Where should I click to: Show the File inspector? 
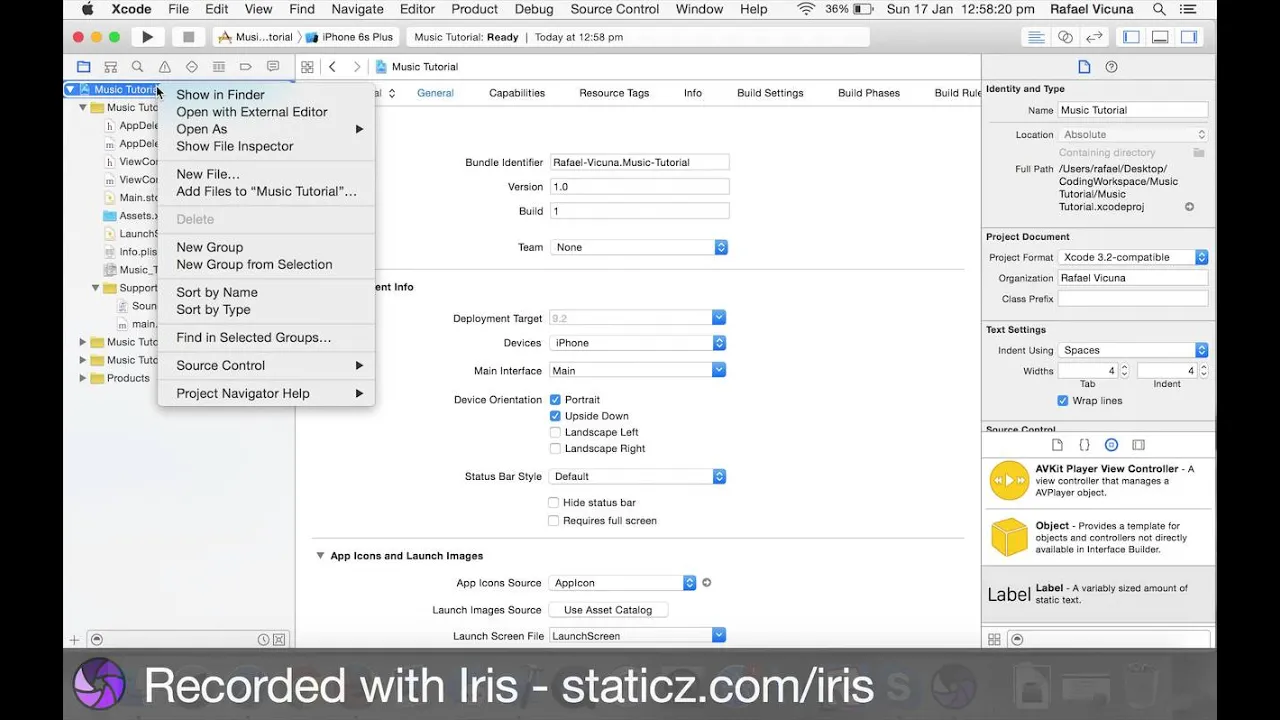click(1084, 67)
